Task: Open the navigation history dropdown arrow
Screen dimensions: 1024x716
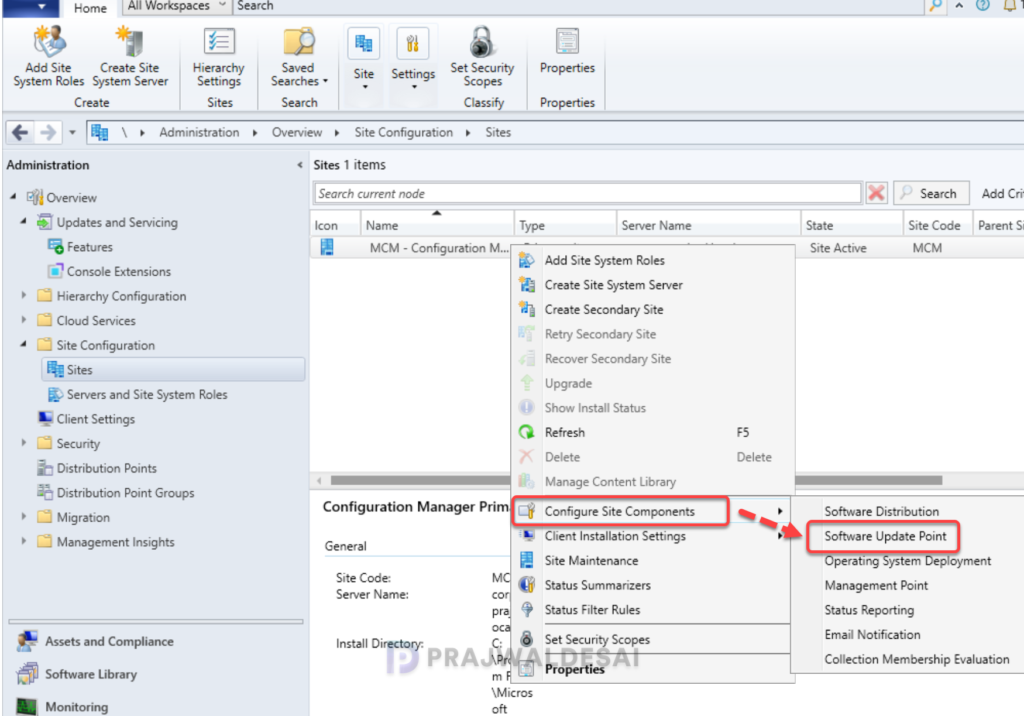Action: point(72,133)
